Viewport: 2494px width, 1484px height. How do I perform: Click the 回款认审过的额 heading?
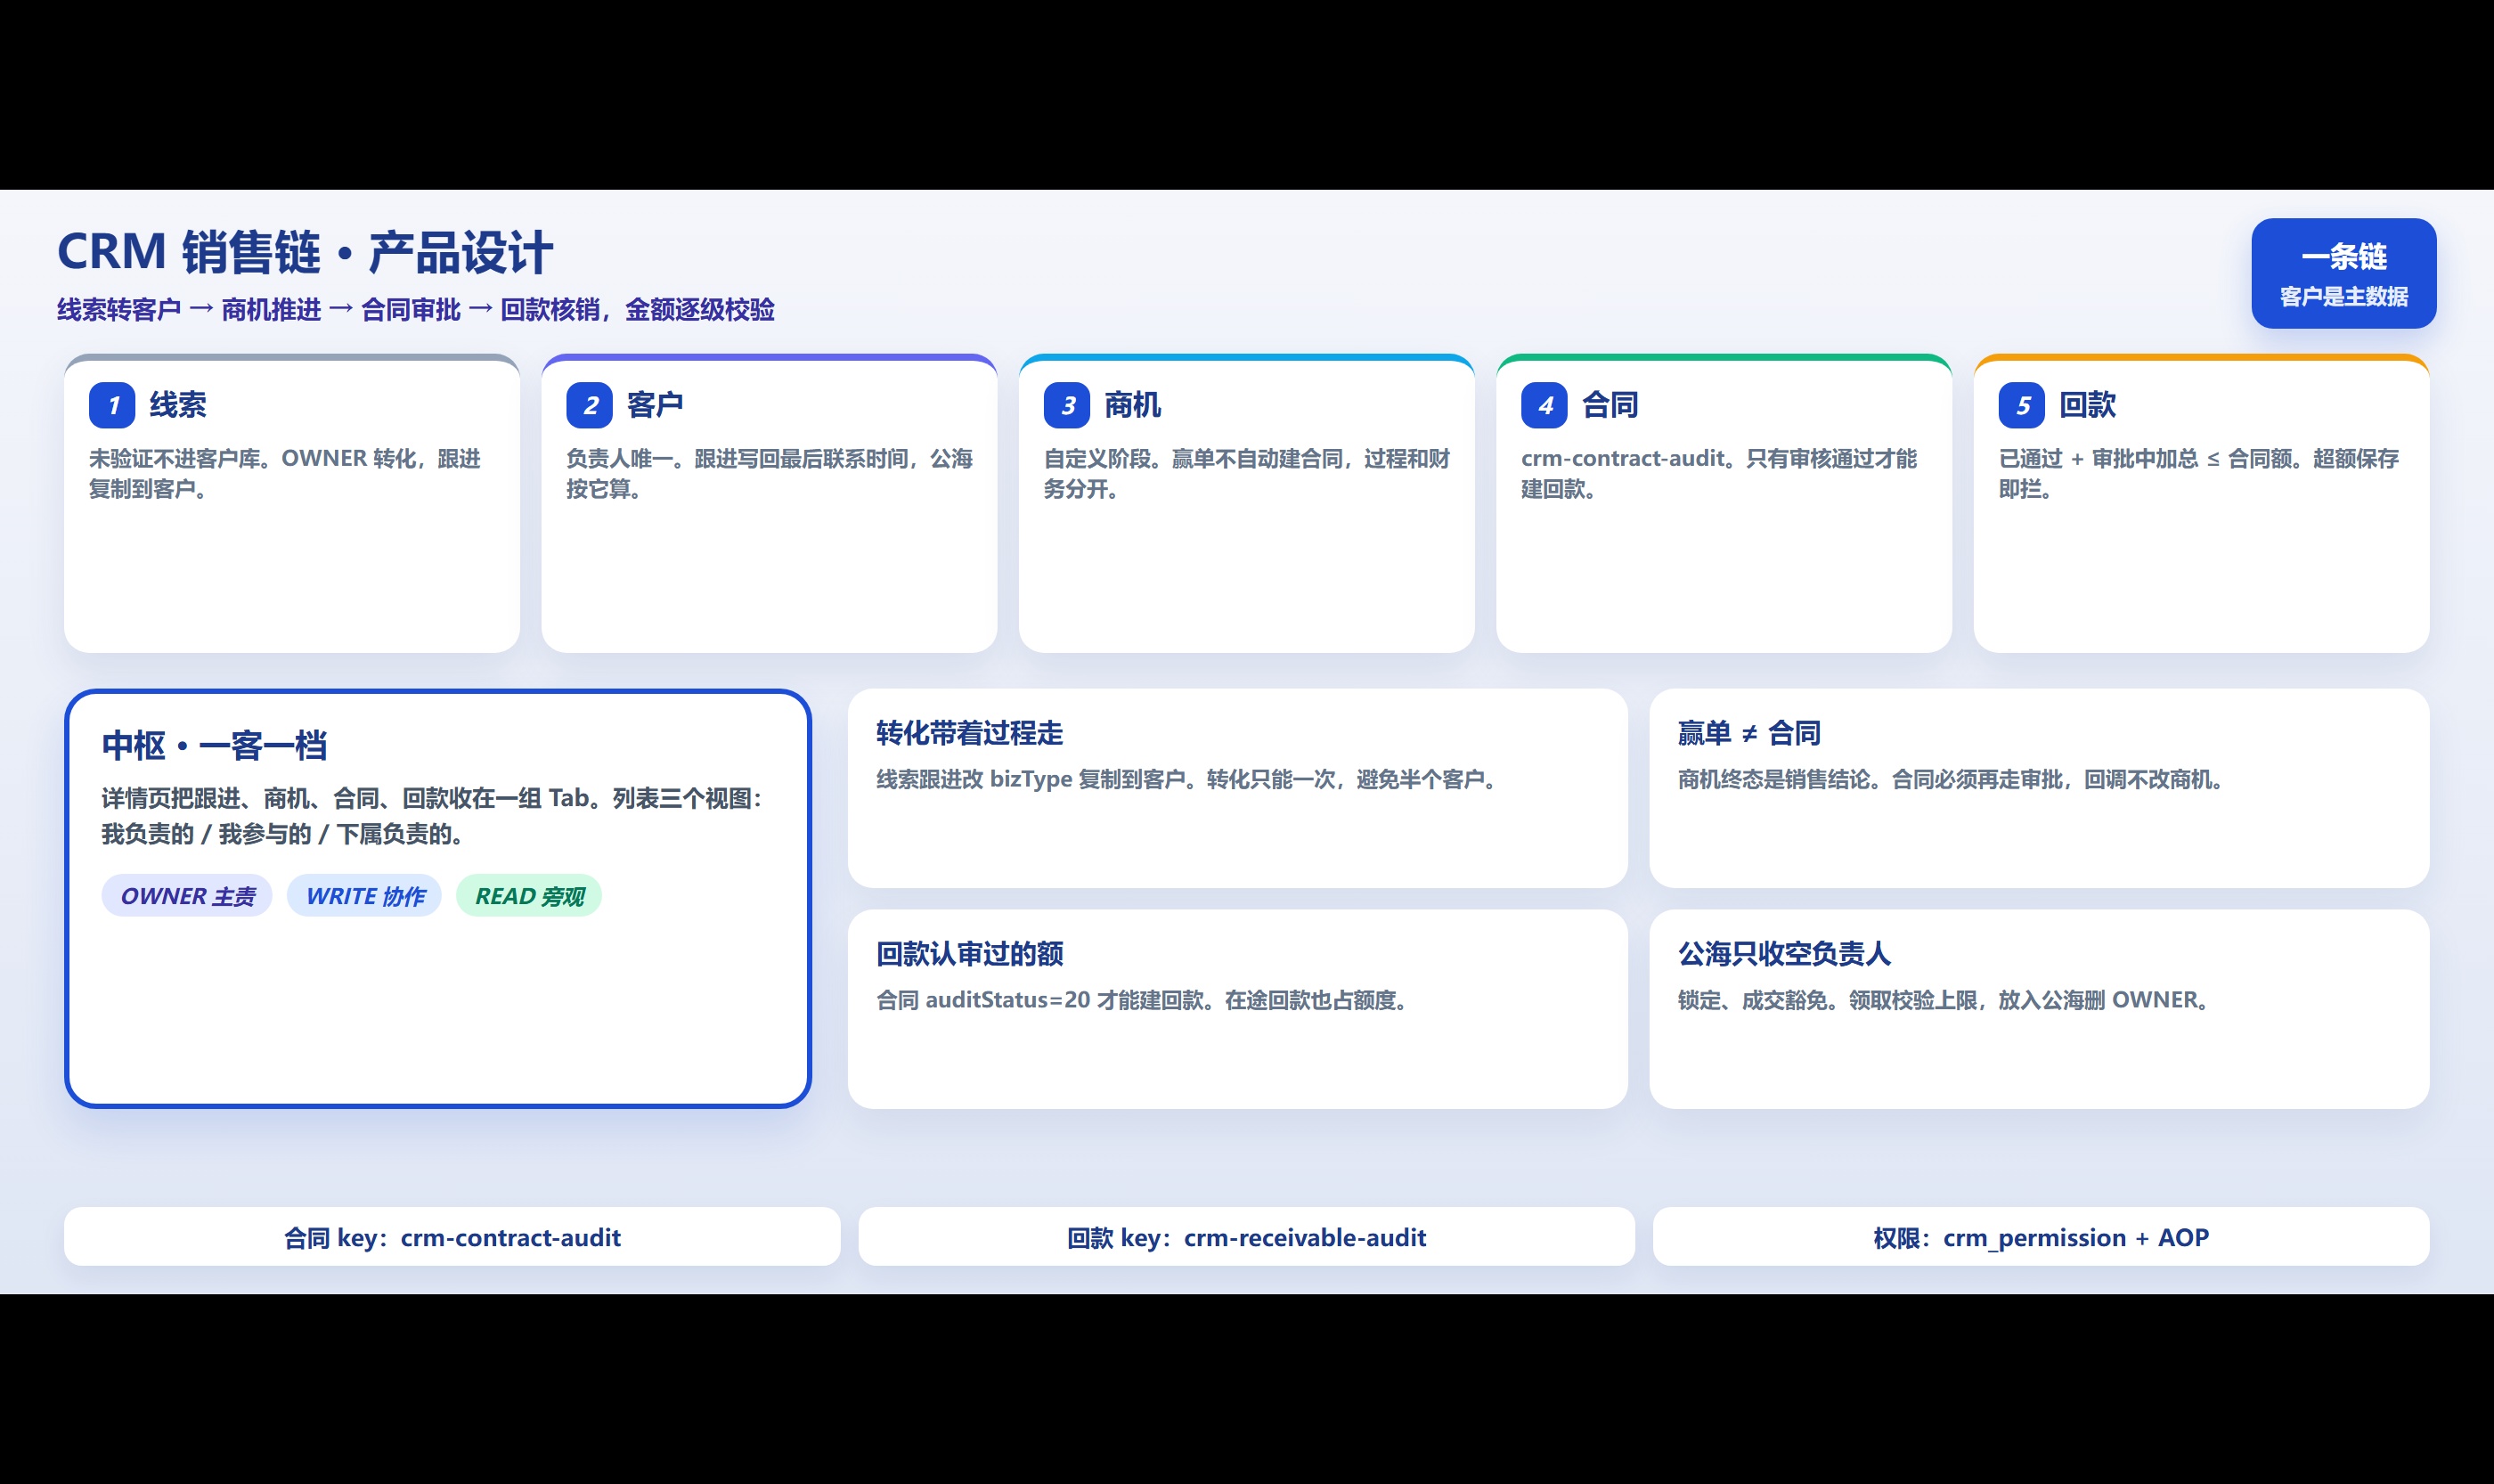[969, 954]
